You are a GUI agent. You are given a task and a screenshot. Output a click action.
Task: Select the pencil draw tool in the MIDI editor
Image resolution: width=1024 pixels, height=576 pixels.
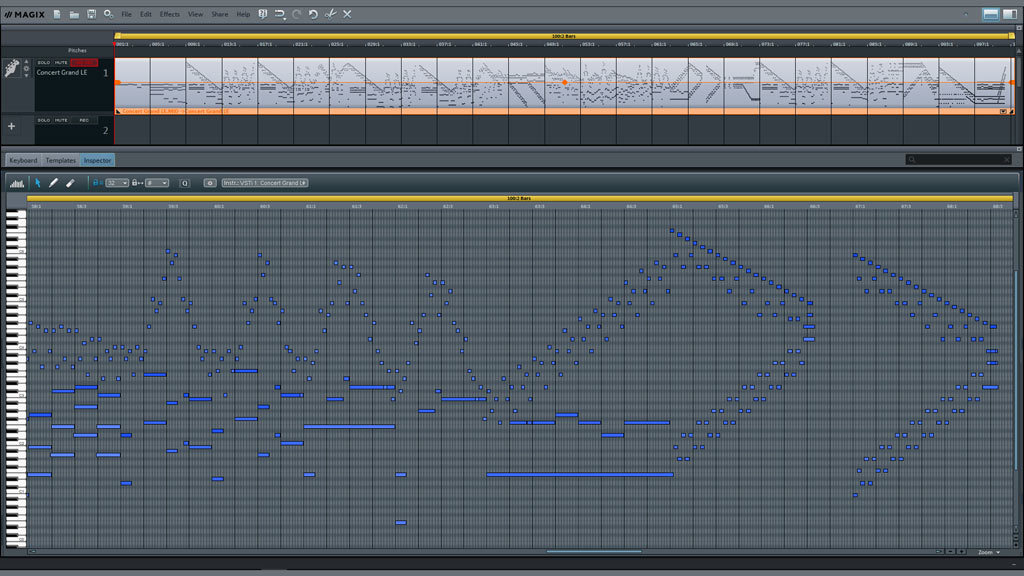tap(54, 183)
